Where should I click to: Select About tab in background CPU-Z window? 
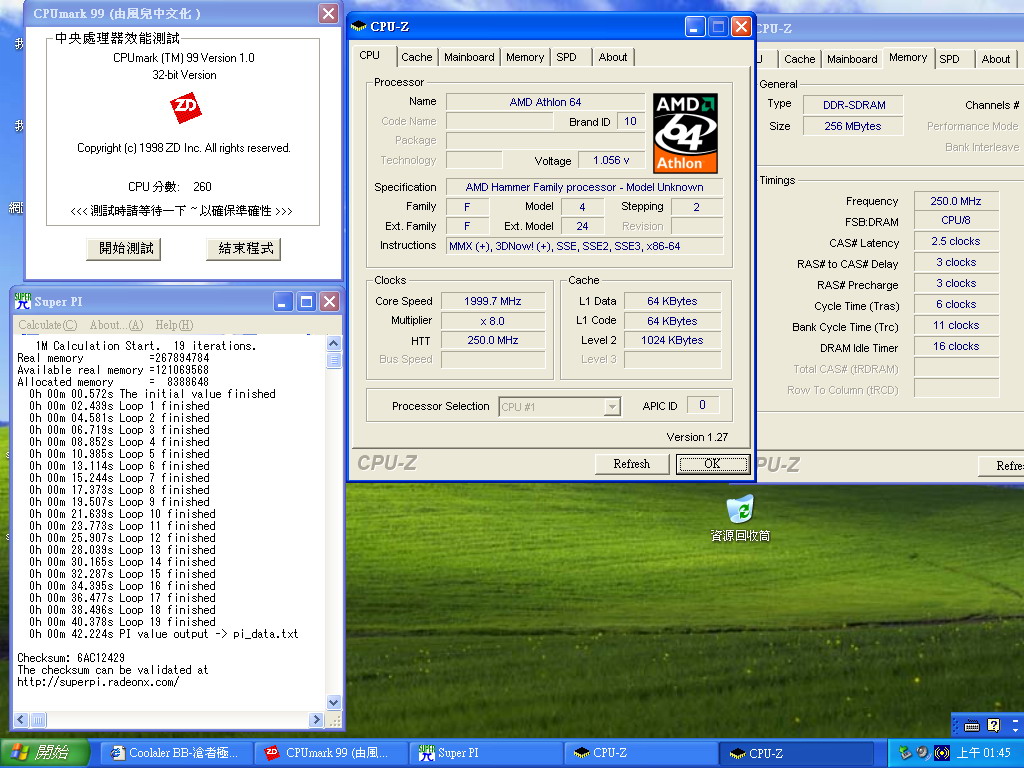pyautogui.click(x=995, y=59)
